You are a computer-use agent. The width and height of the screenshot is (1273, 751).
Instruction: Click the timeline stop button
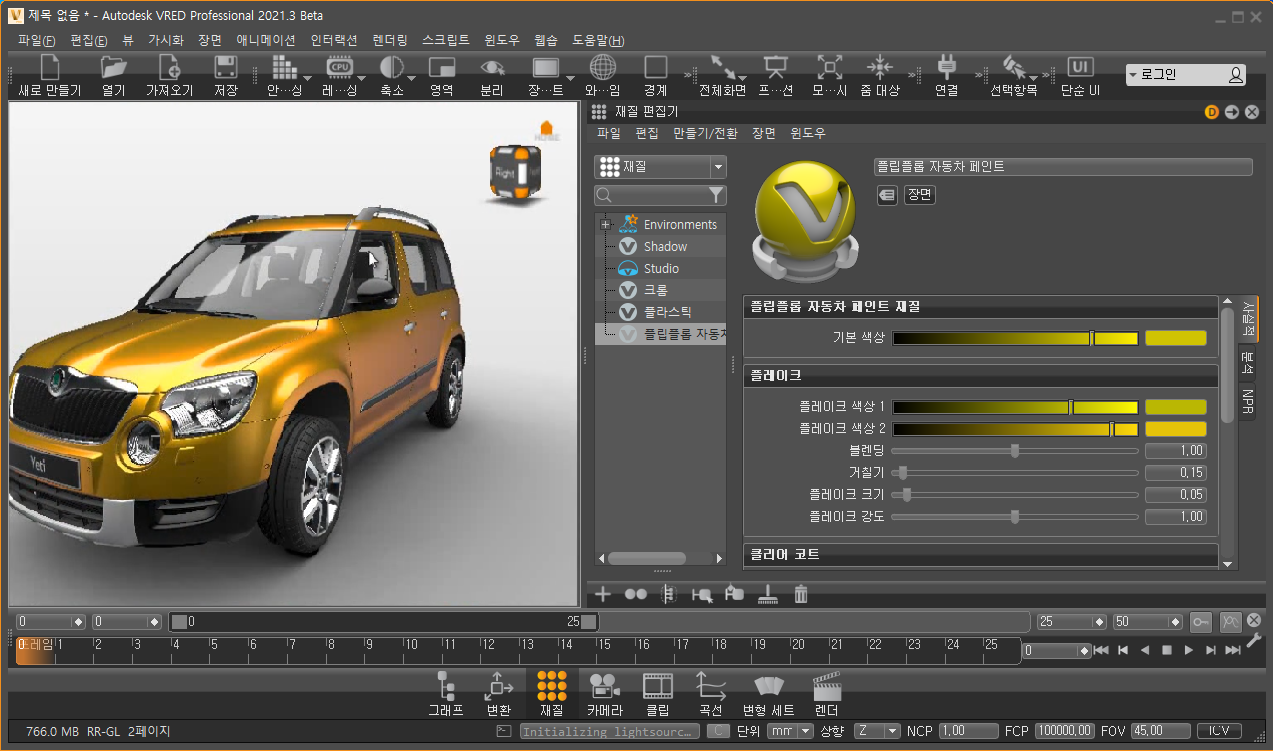1166,650
